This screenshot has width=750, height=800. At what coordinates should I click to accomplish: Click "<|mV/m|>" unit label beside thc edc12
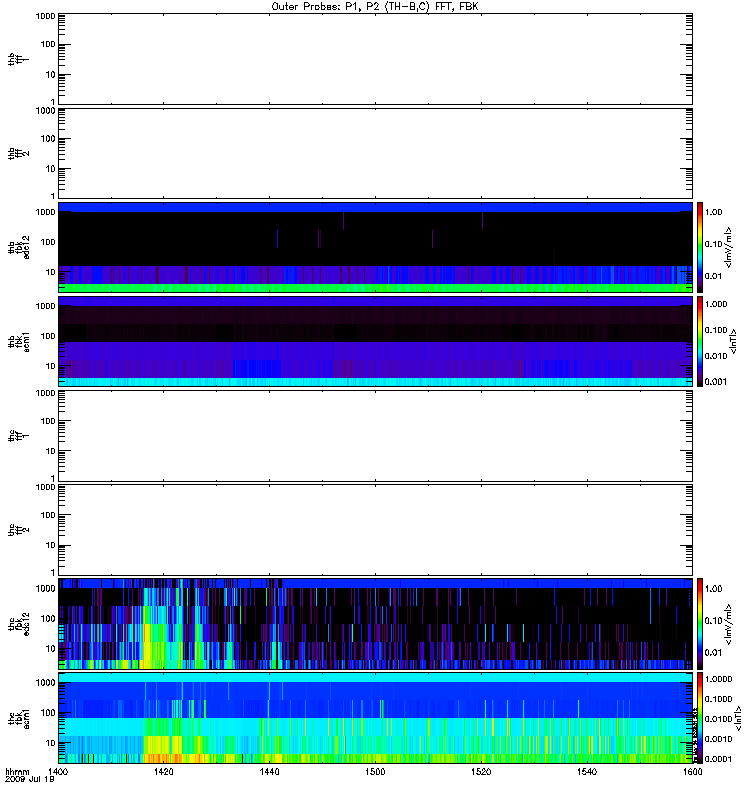pos(729,624)
